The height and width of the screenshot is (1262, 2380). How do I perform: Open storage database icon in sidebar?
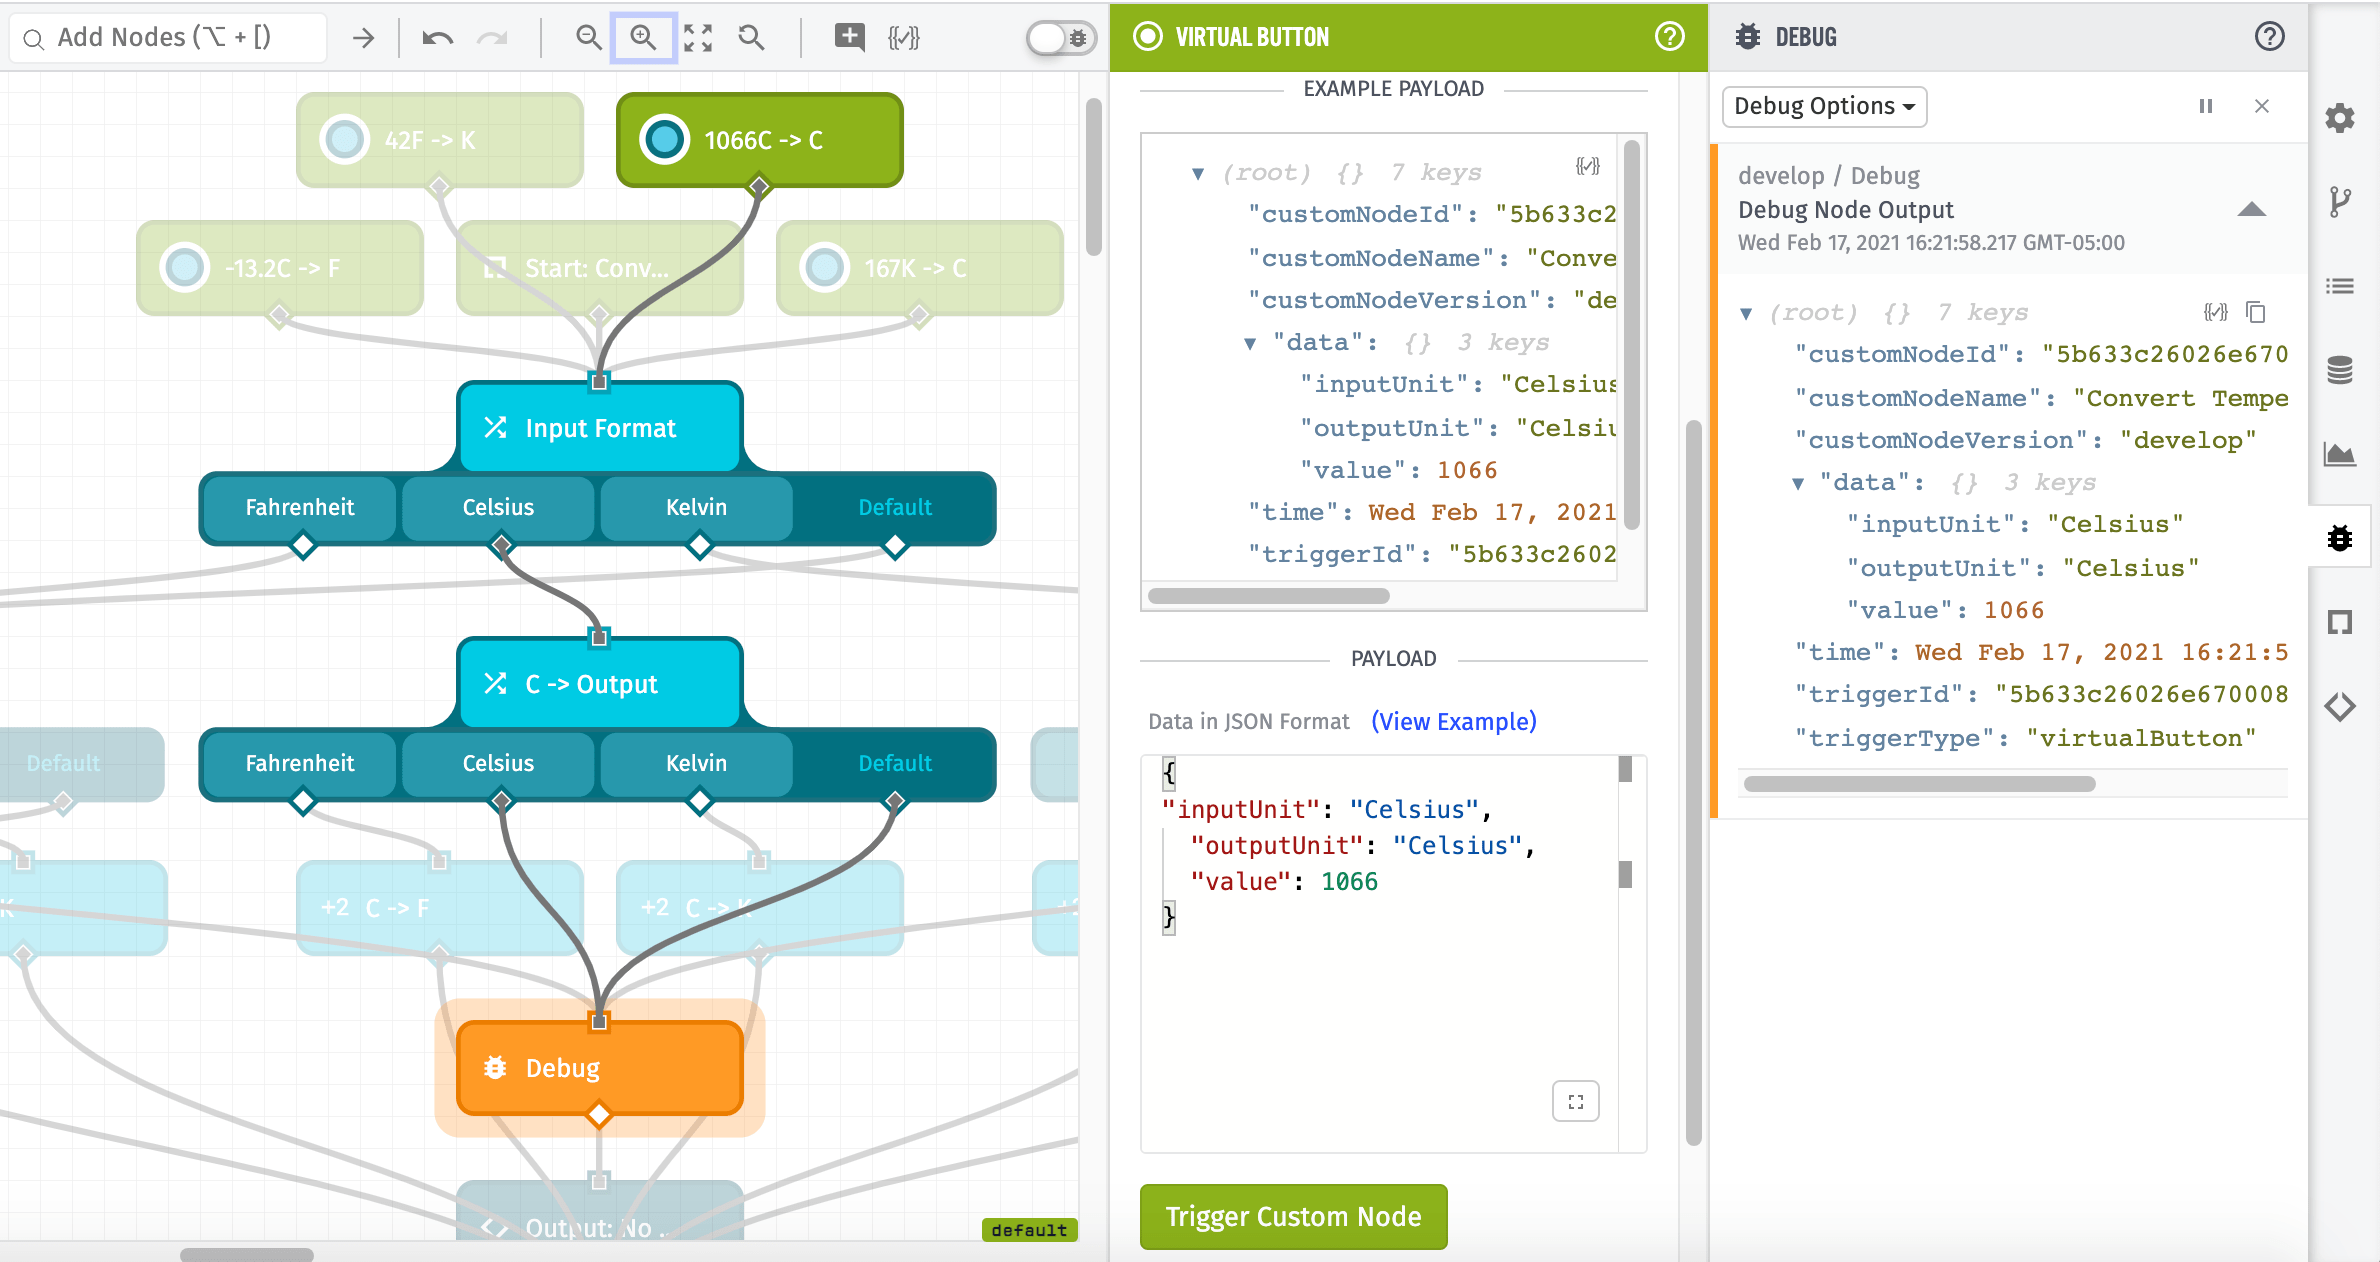2339,370
